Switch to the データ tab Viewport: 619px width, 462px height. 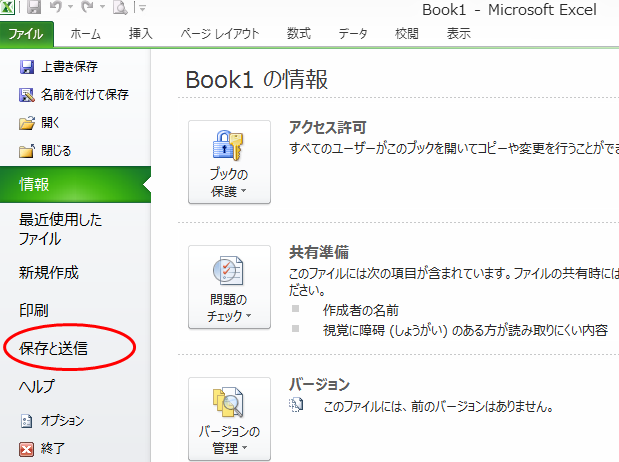353,34
